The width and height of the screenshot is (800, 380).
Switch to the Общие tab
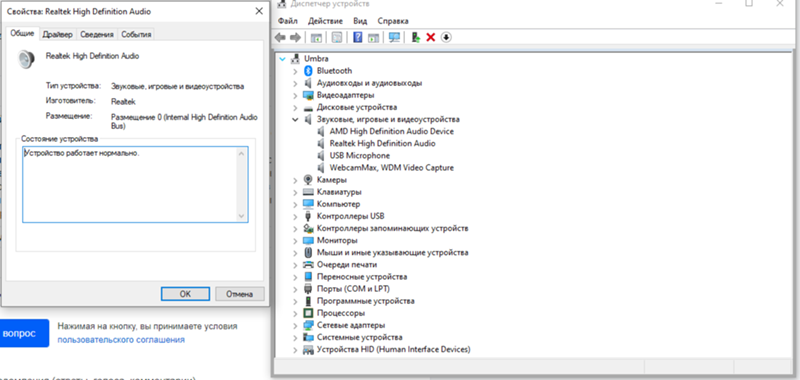[x=22, y=34]
